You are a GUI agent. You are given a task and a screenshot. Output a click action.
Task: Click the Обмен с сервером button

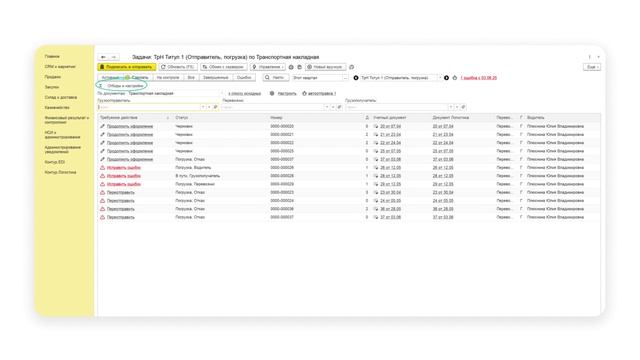(224, 67)
